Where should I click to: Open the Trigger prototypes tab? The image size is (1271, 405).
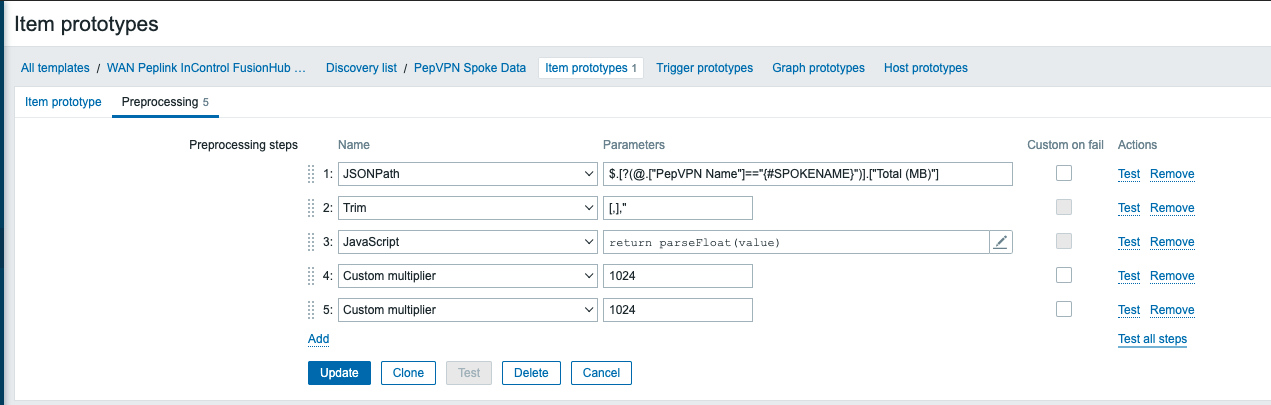pos(704,68)
